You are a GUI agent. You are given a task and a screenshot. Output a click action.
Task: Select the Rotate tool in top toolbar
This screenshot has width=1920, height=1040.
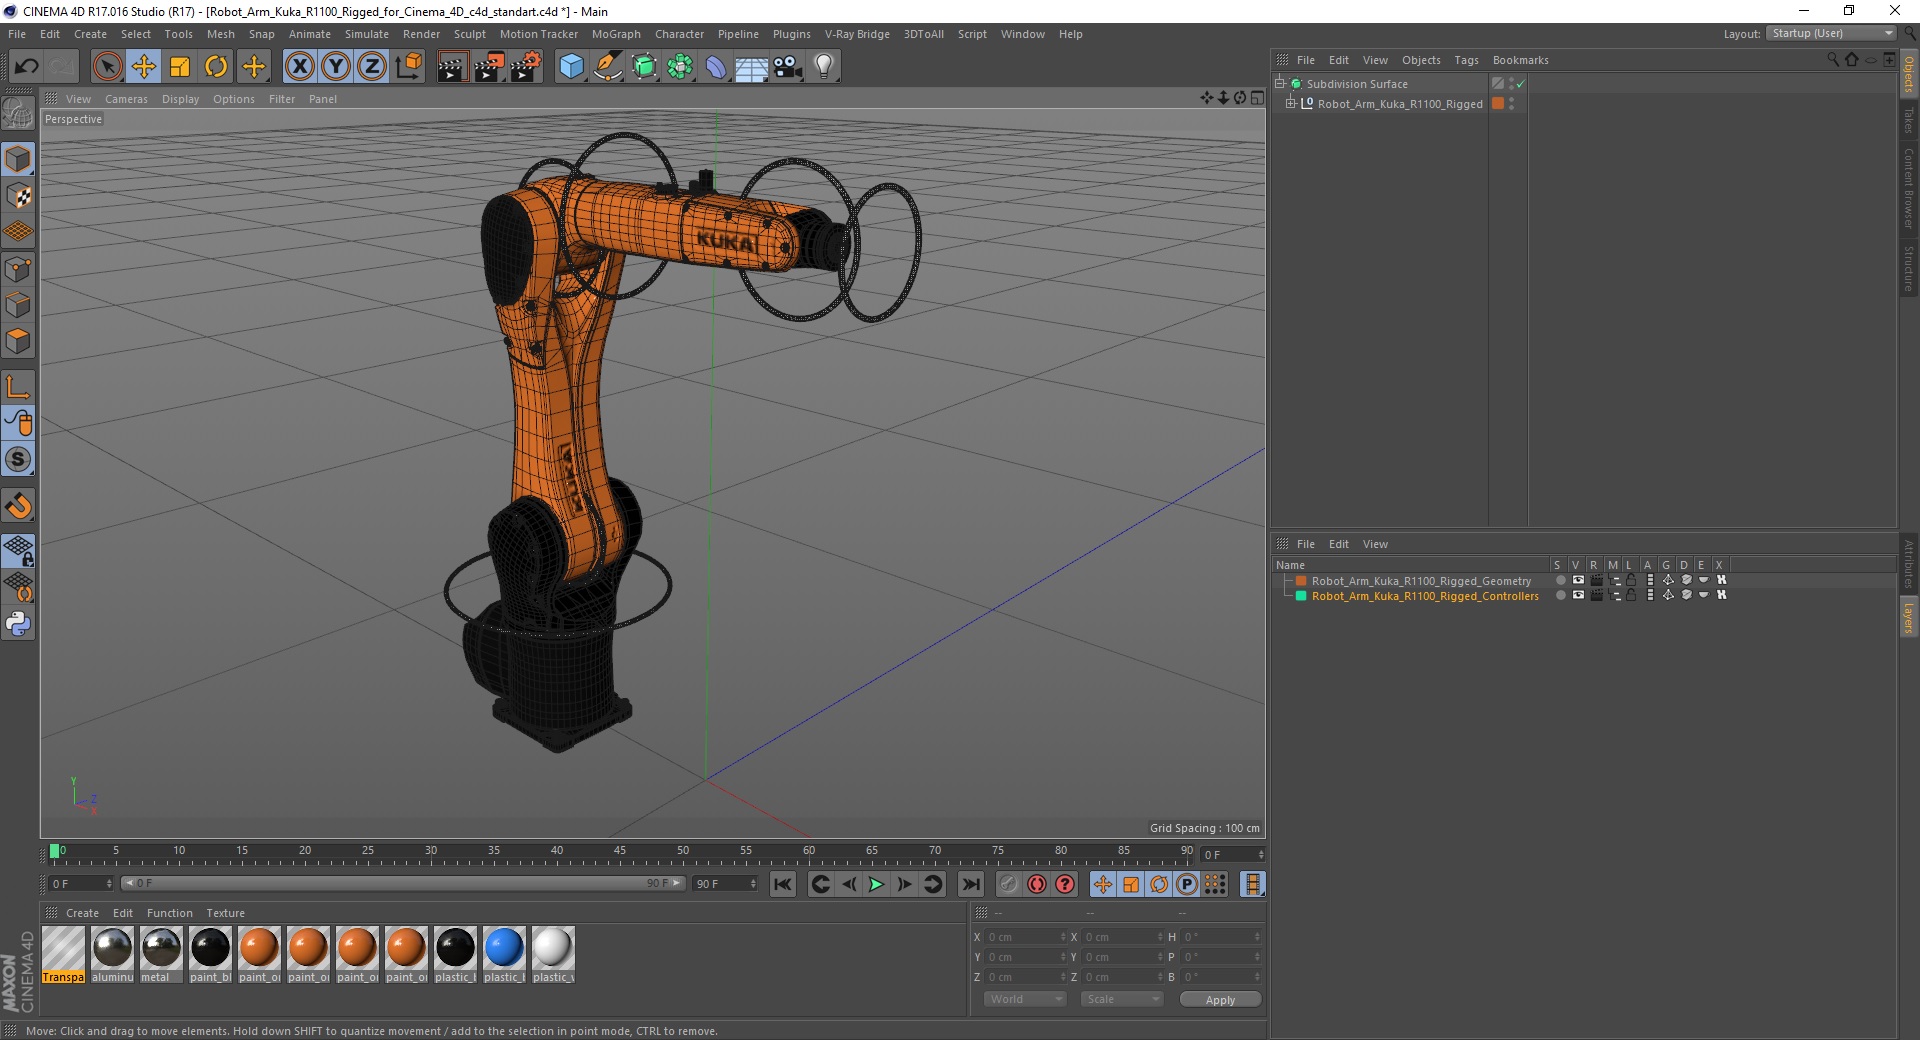tap(216, 67)
